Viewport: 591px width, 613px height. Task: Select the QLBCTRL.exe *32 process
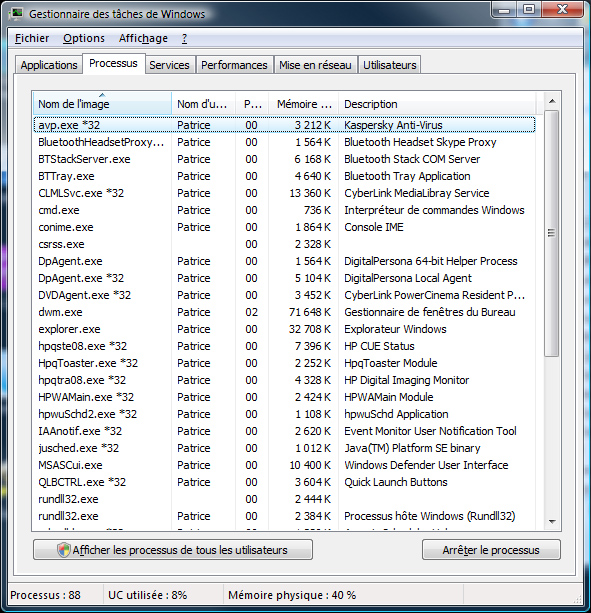[x=284, y=482]
